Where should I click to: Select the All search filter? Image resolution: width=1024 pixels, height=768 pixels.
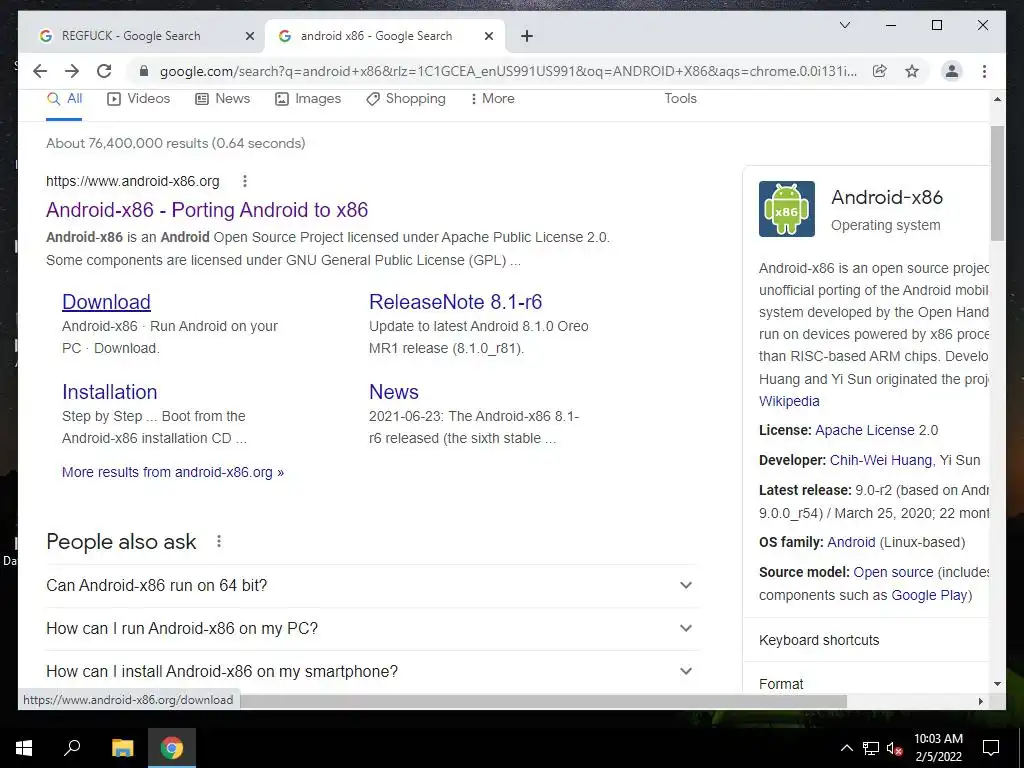pos(64,99)
